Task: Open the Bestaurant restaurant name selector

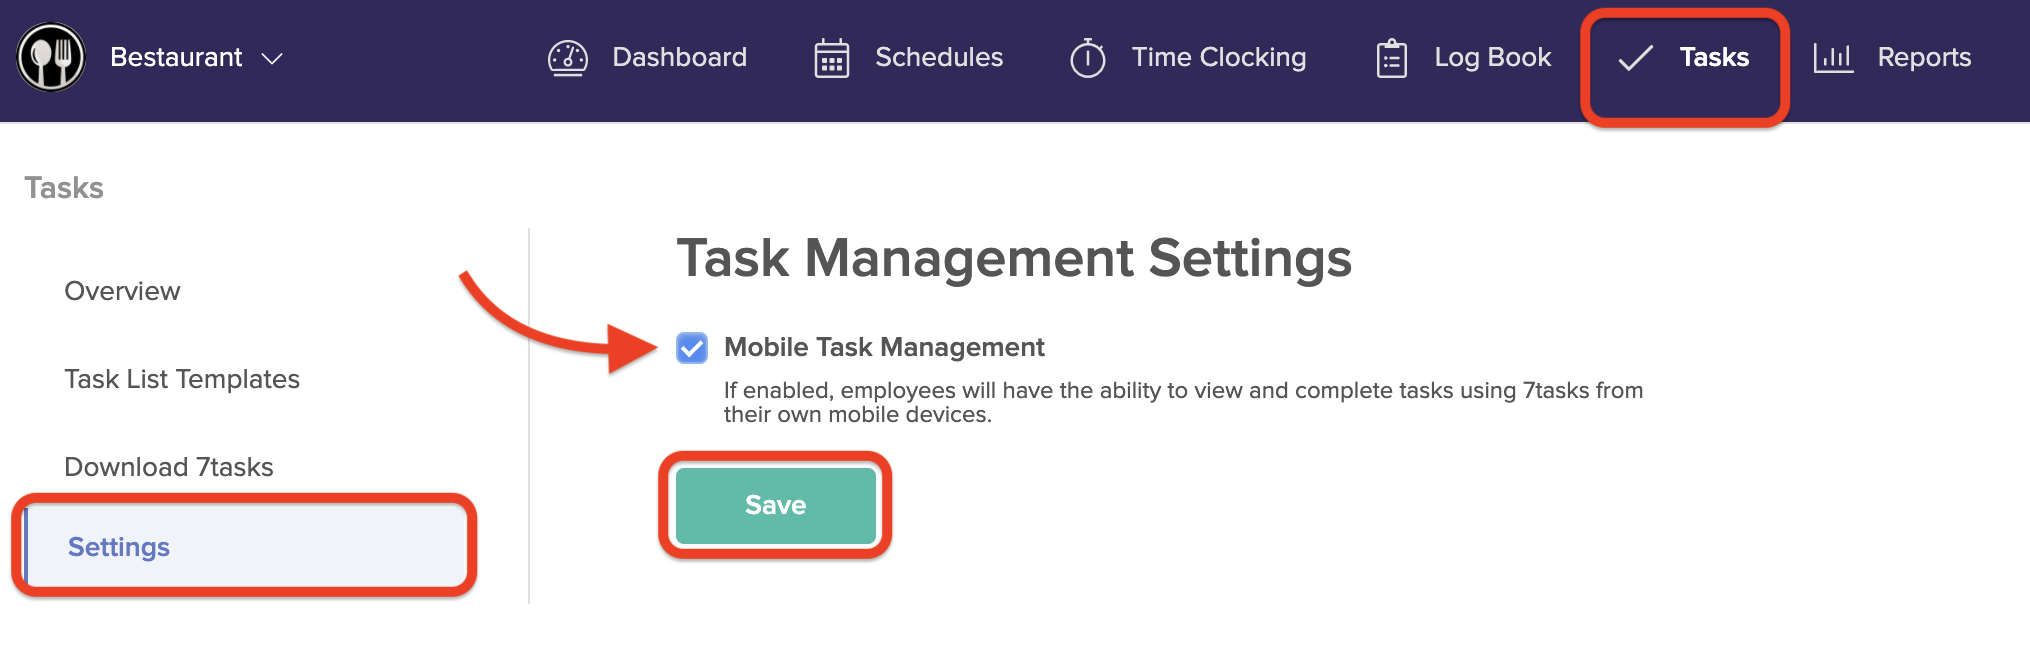Action: click(176, 58)
